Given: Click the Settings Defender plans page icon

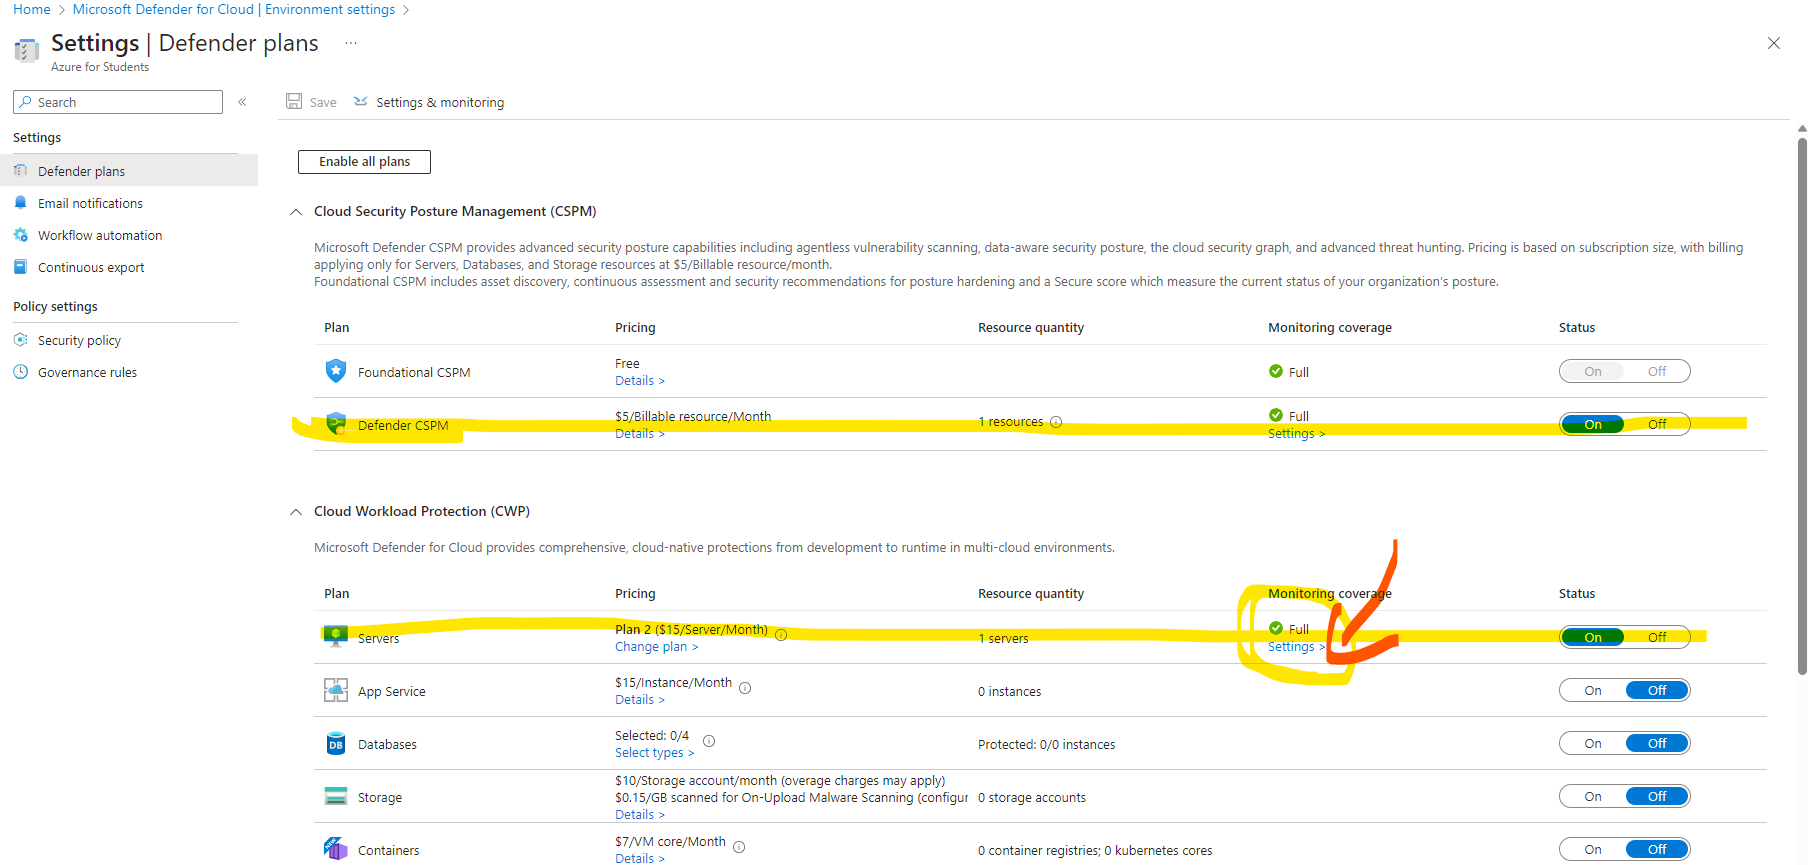Looking at the screenshot, I should point(26,50).
